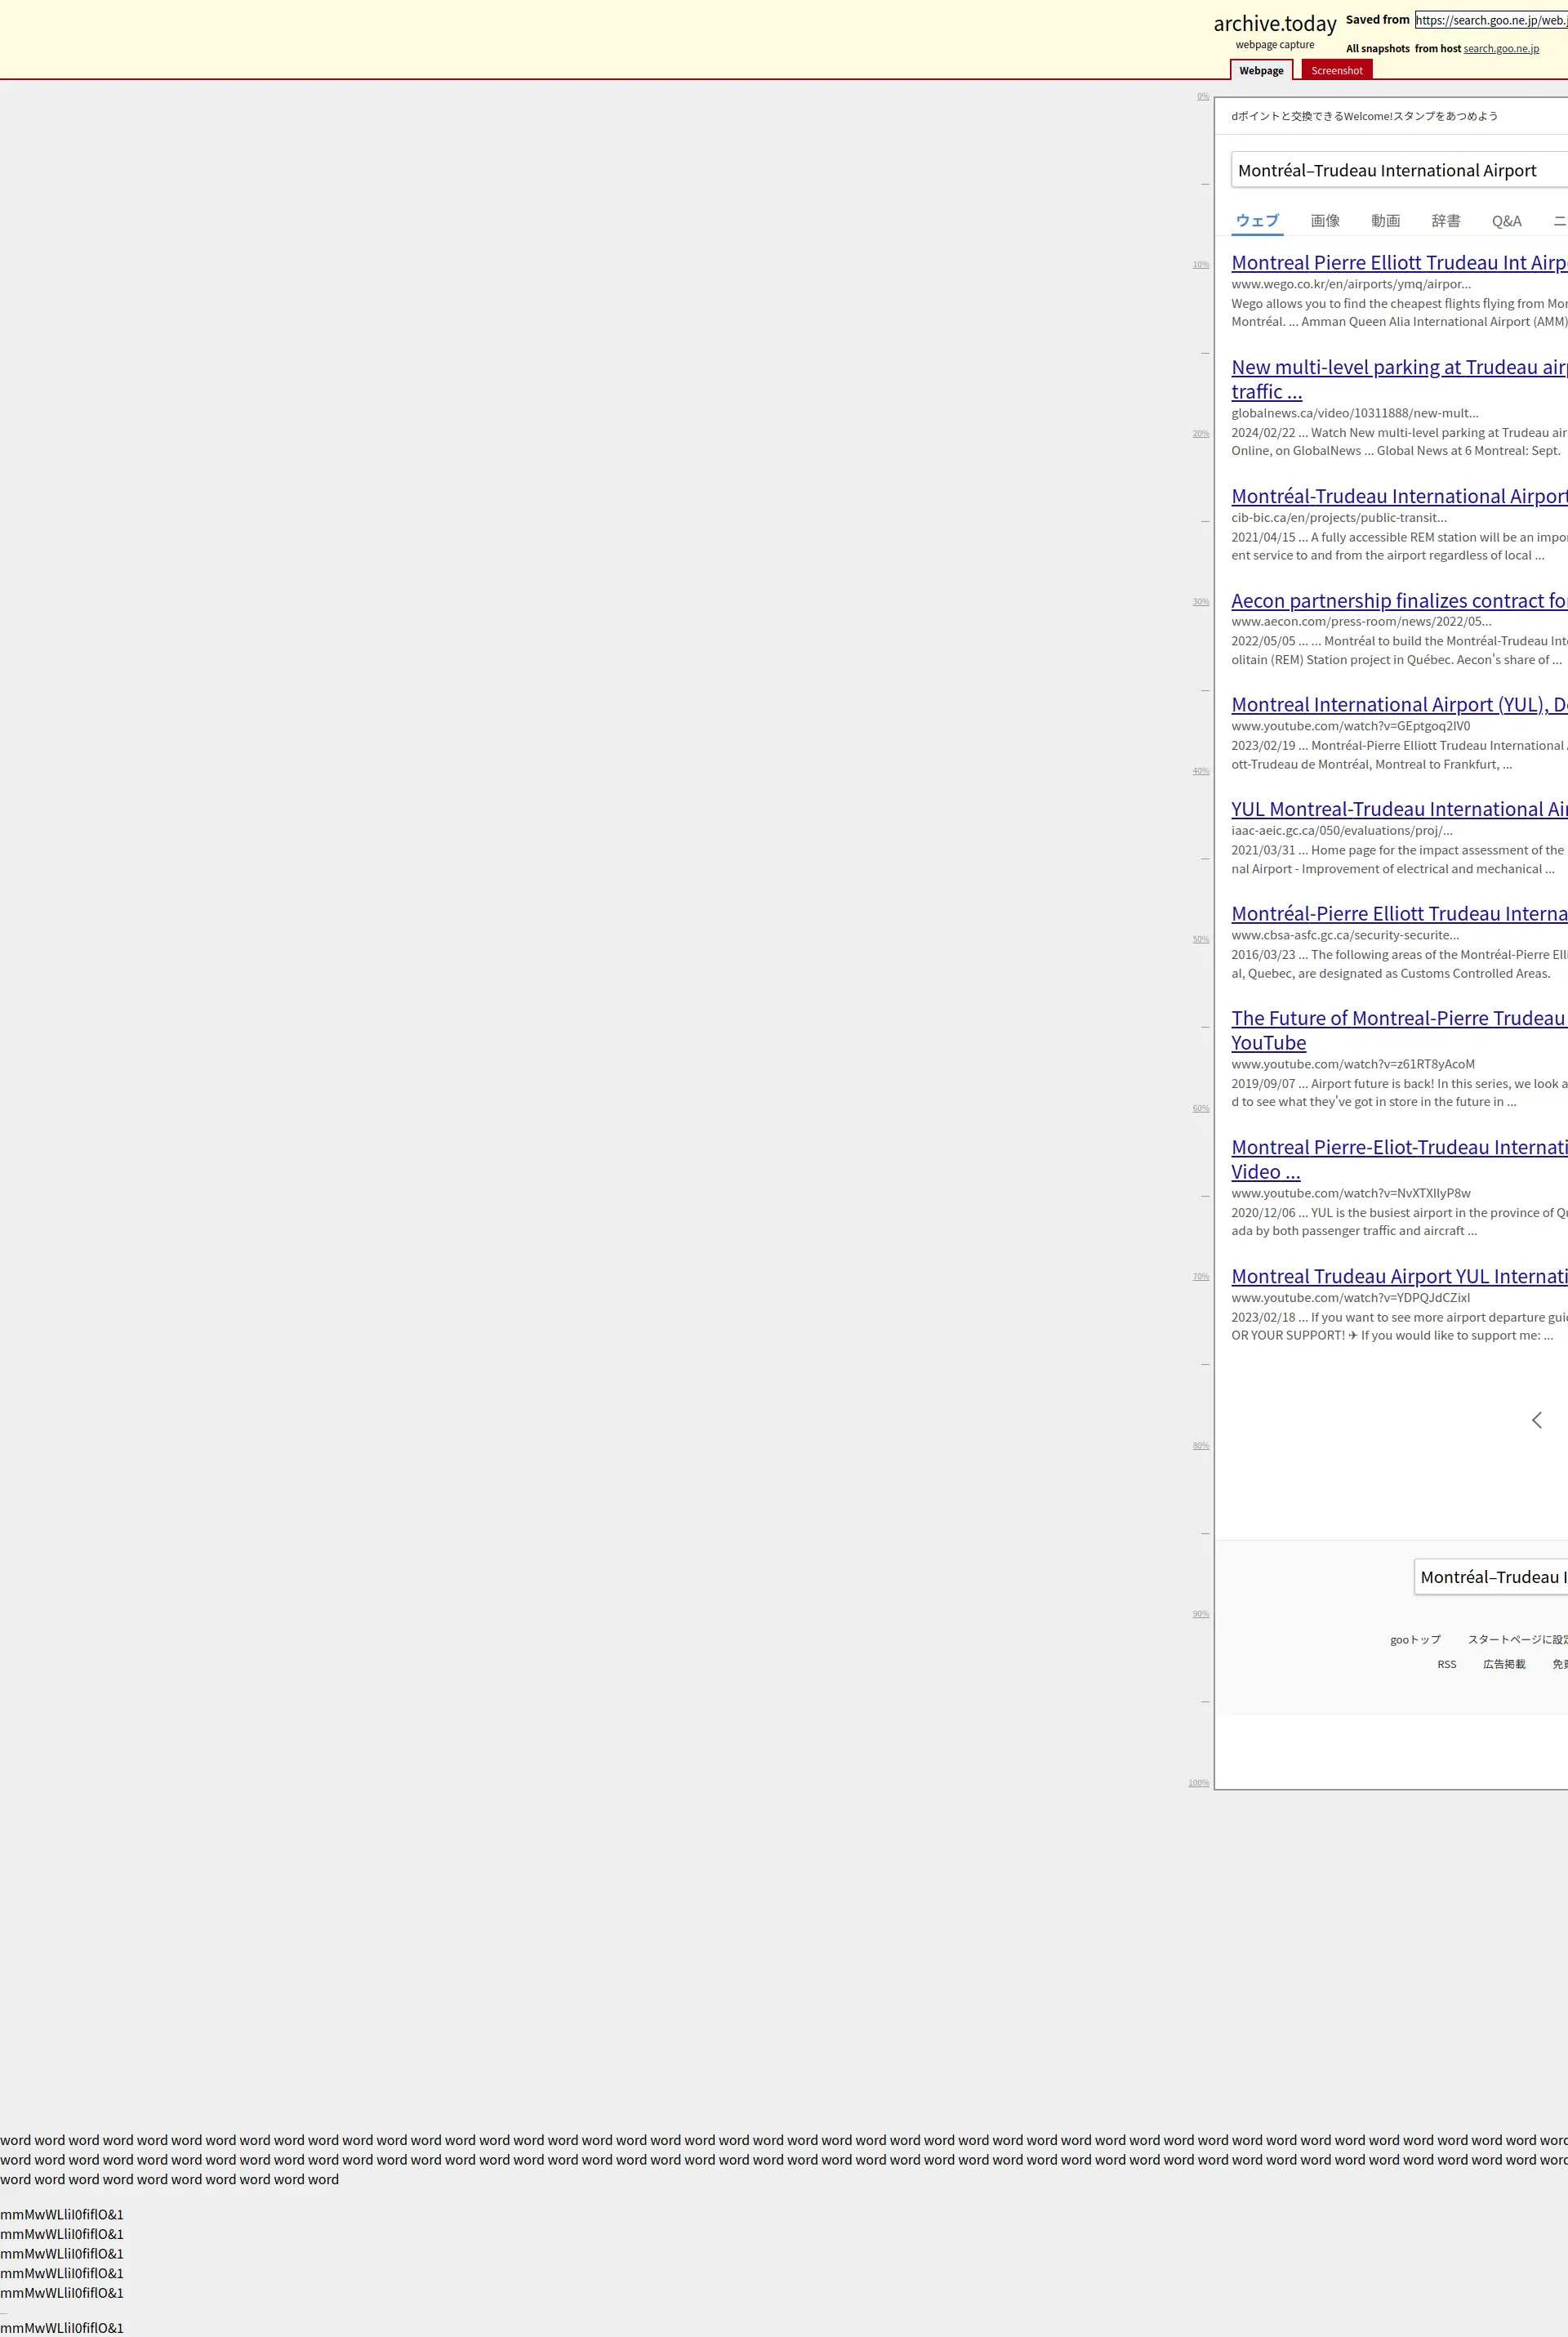Open New multi-level parking at Trudeau result
This screenshot has width=1568, height=2337.
tap(1398, 368)
